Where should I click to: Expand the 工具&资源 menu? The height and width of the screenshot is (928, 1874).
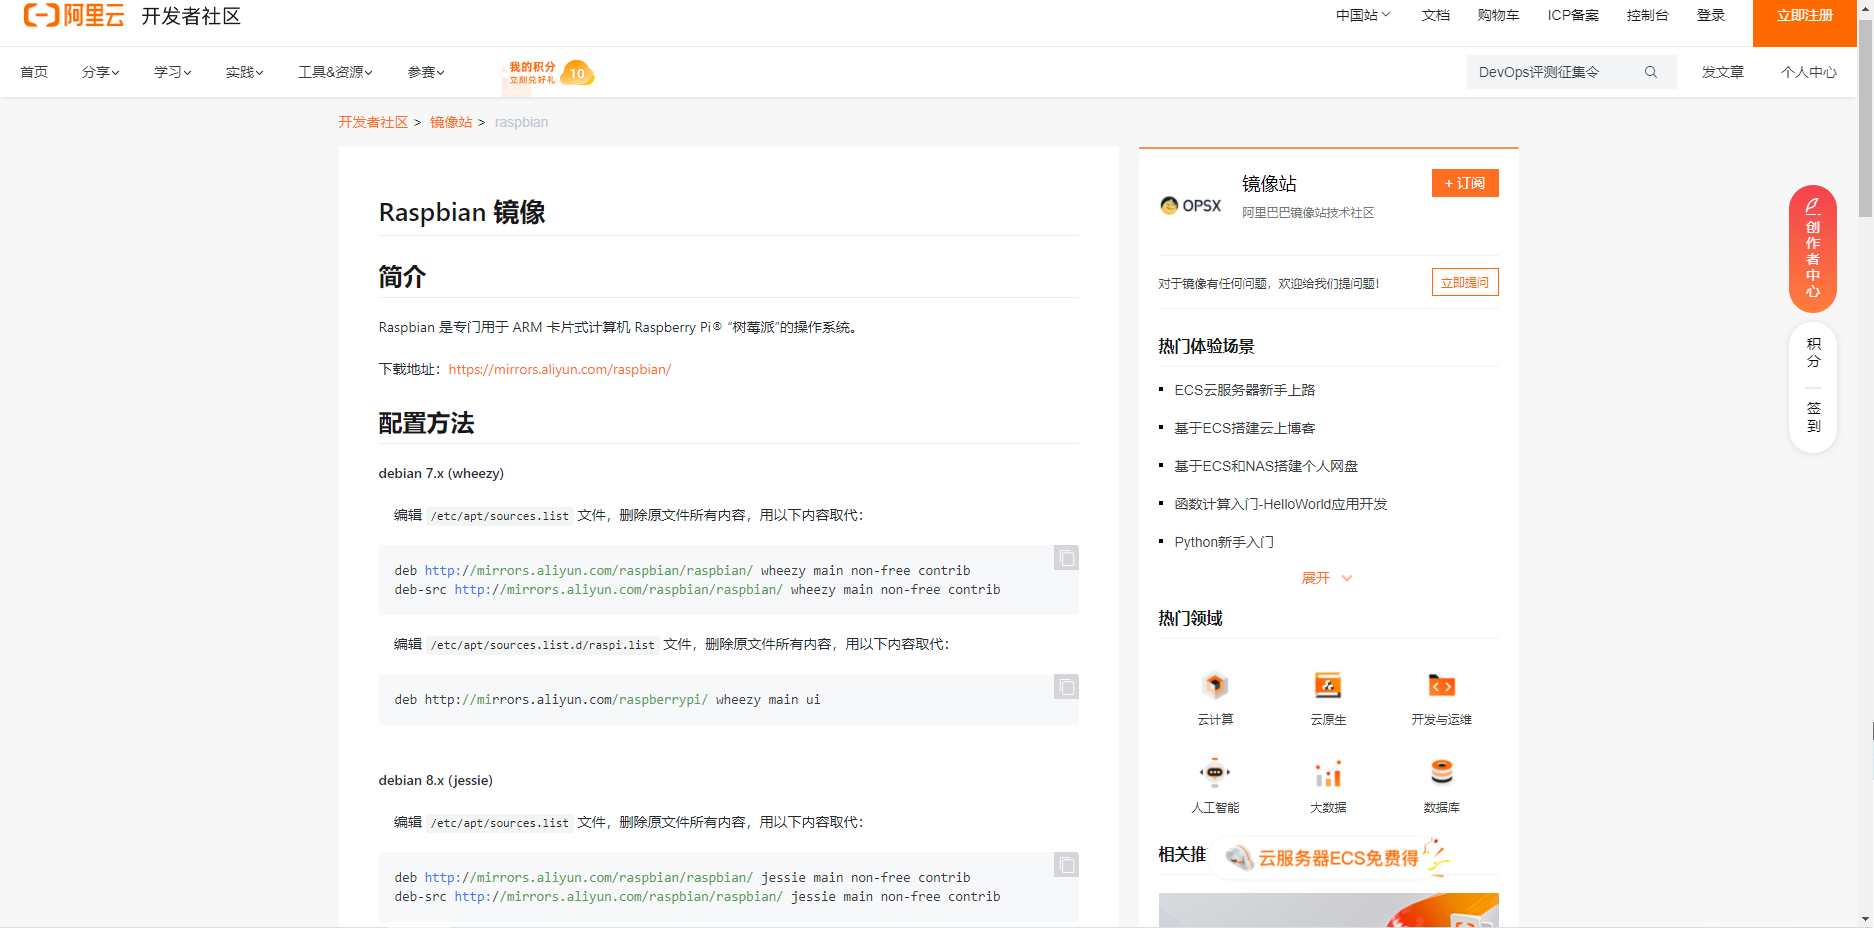(334, 72)
